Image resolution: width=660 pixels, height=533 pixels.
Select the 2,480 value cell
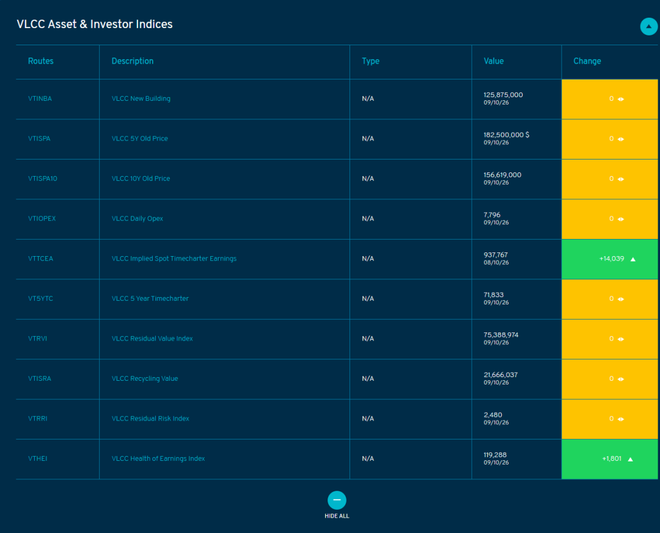[x=516, y=419]
